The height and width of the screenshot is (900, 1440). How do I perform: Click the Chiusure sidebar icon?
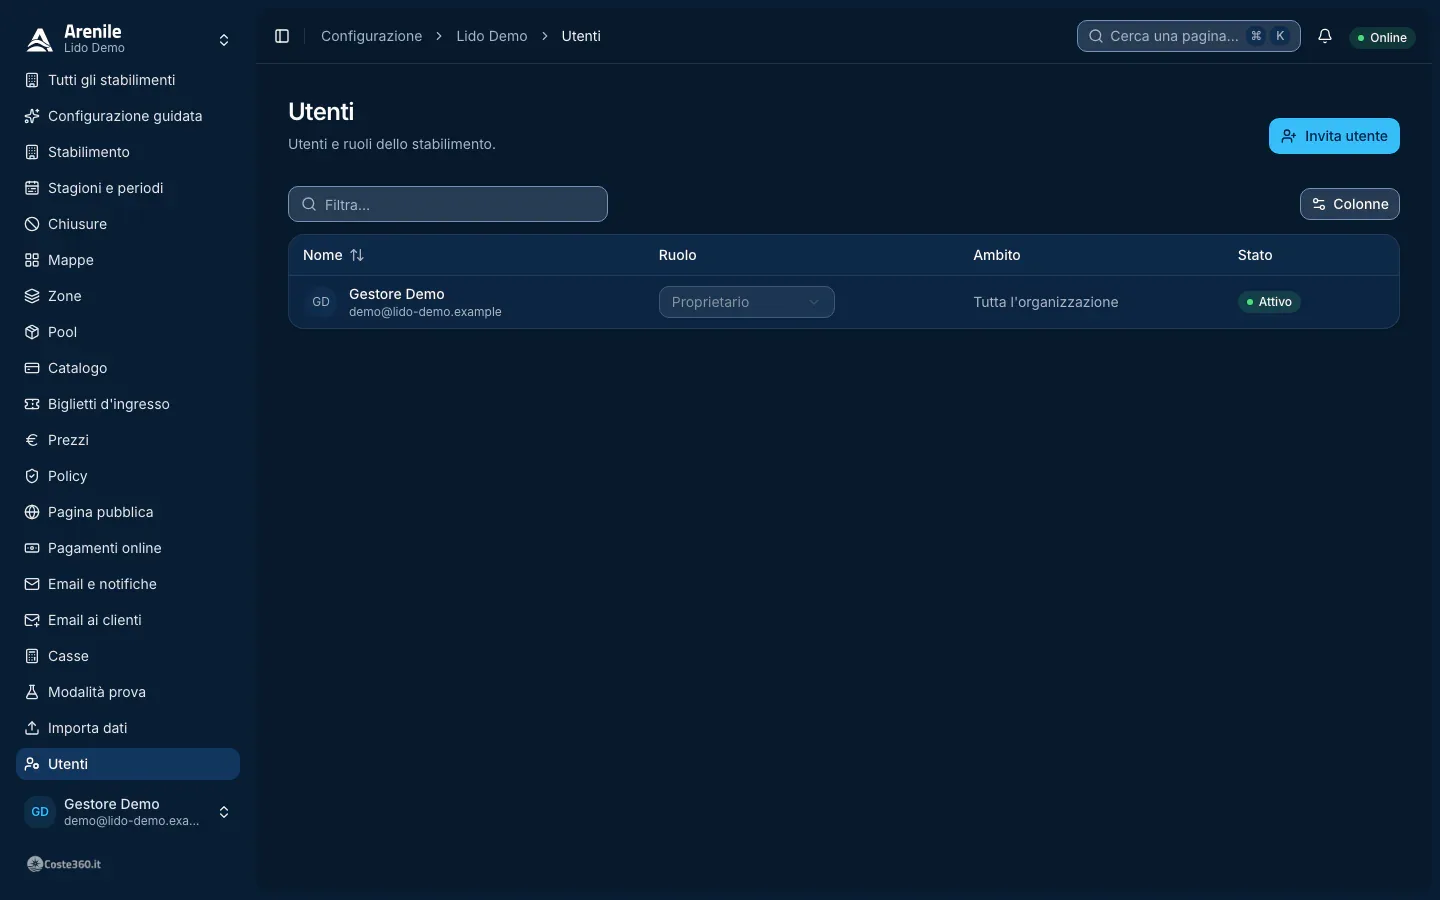pos(32,224)
